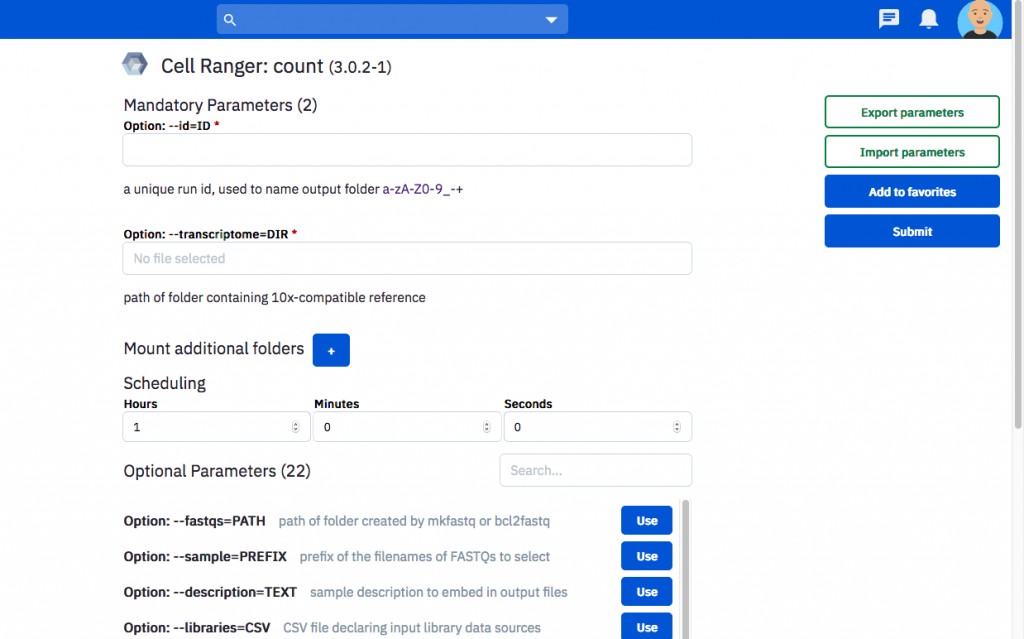Click the optional parameters Search box
Image resolution: width=1024 pixels, height=639 pixels.
pos(596,470)
